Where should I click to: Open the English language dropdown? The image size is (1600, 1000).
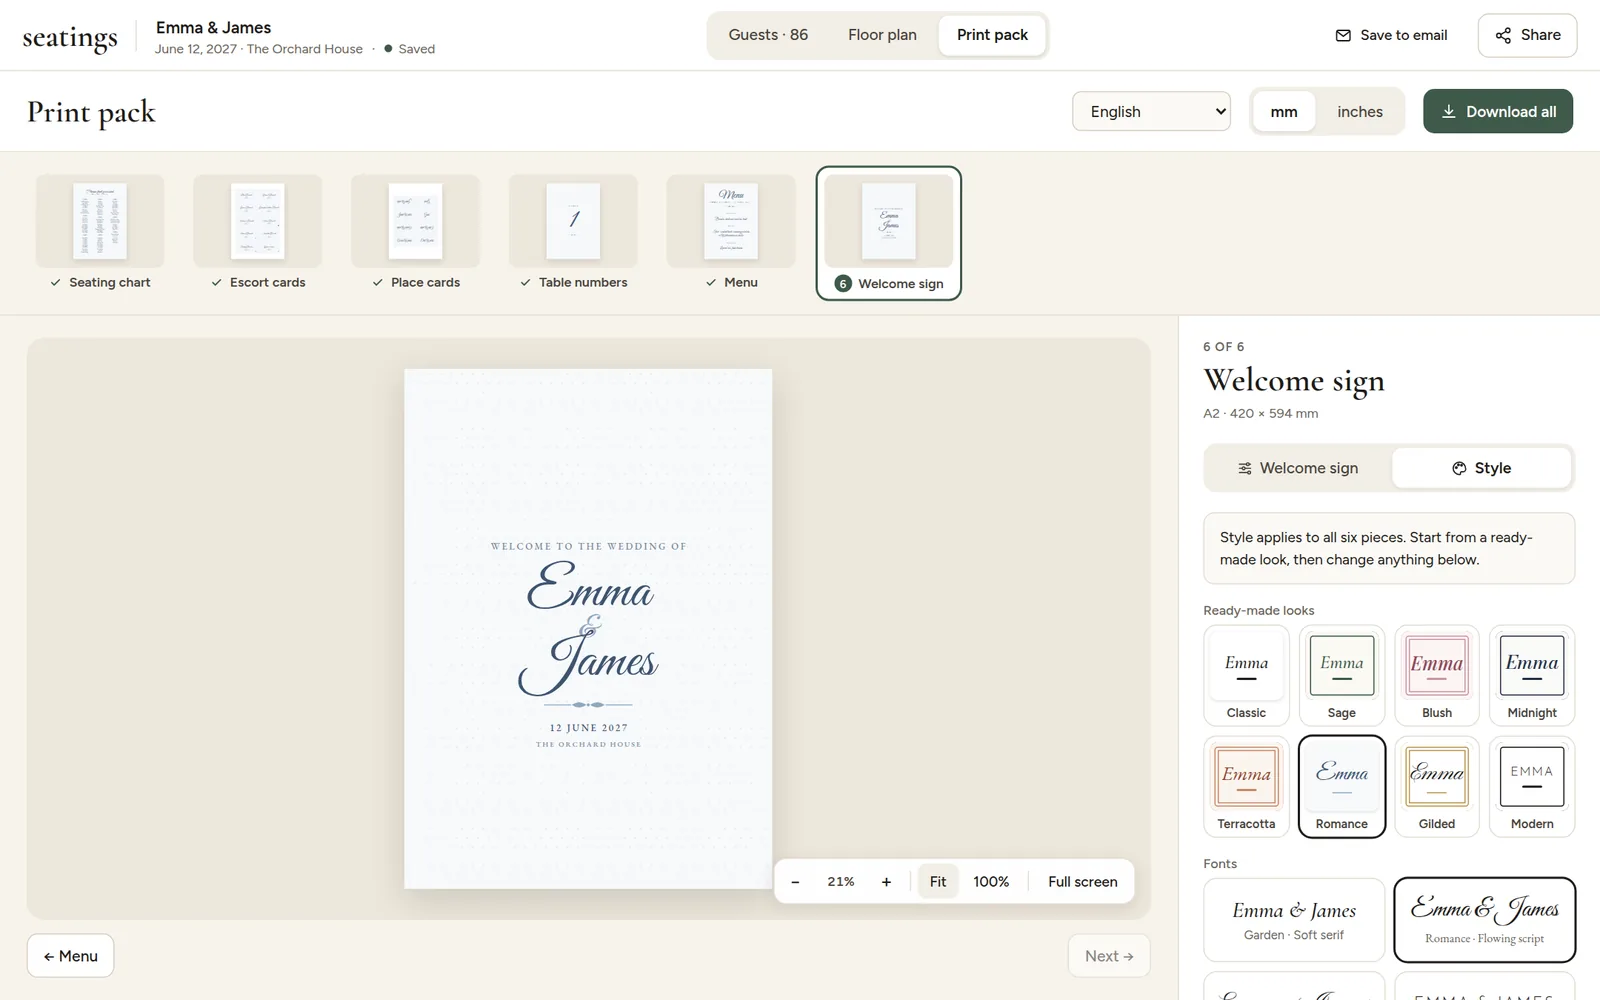click(1151, 112)
